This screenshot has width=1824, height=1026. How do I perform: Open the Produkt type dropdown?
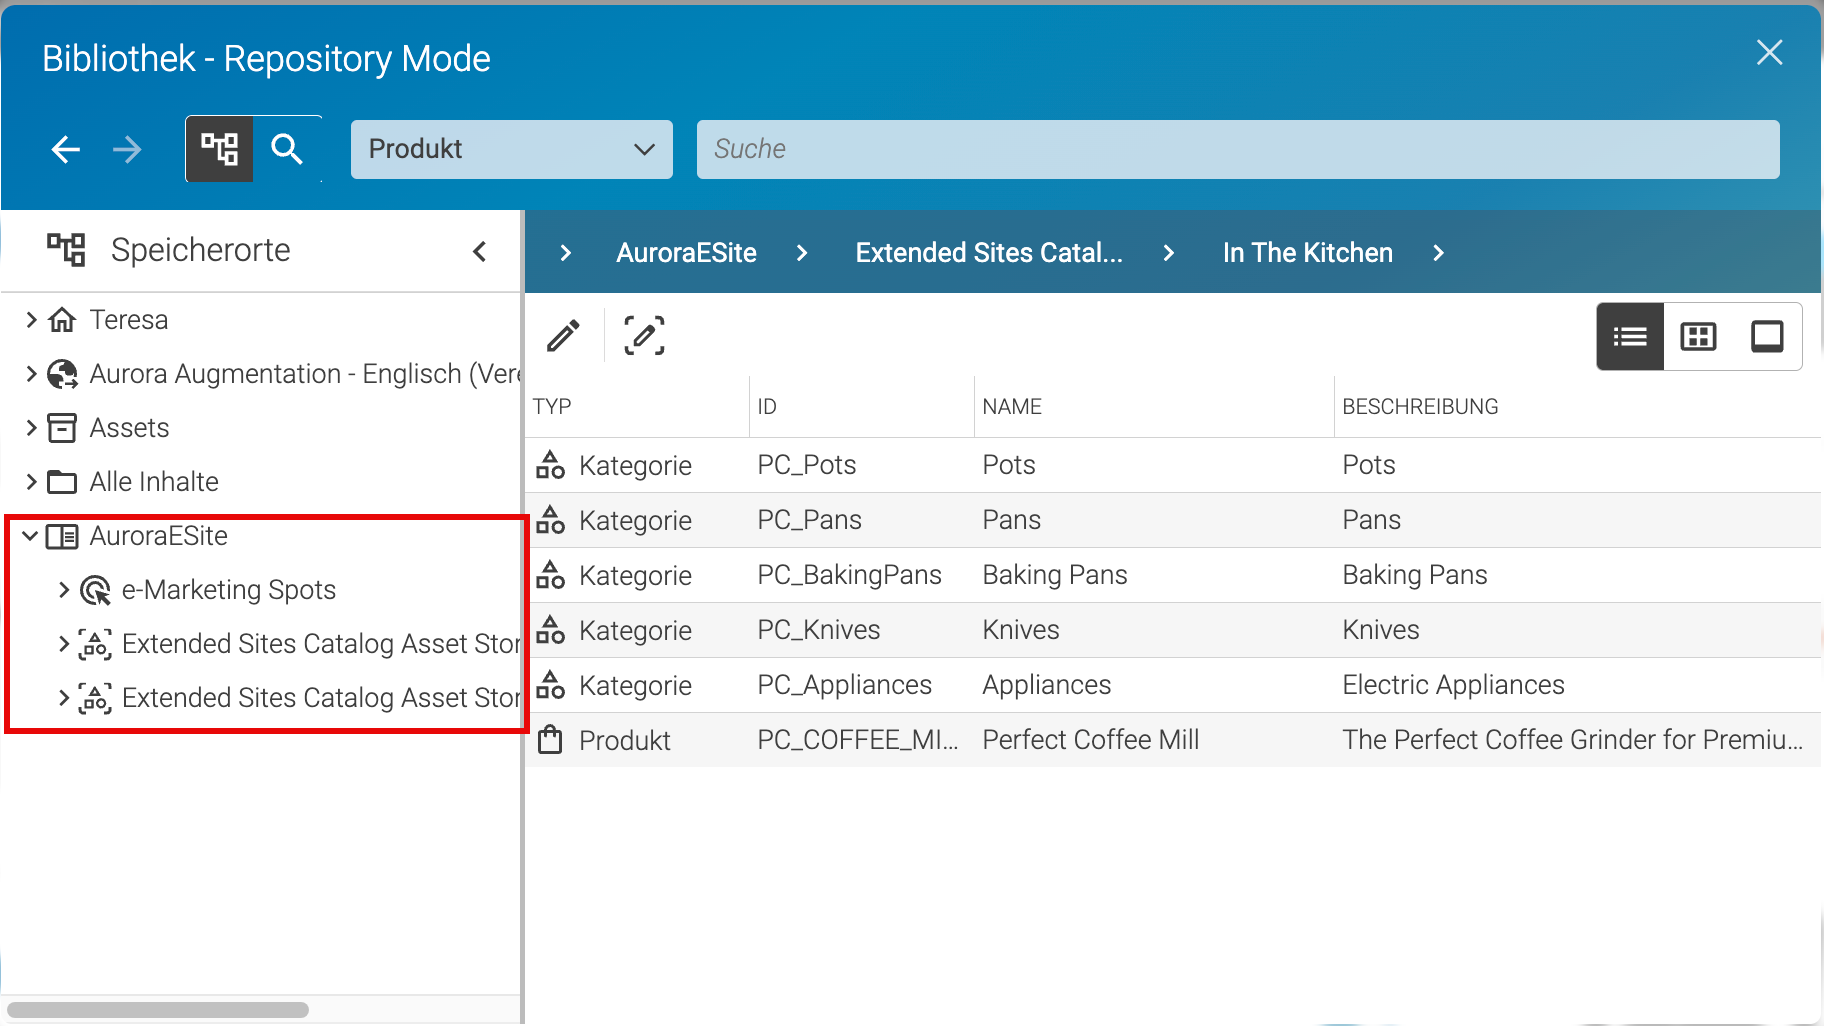pos(511,149)
